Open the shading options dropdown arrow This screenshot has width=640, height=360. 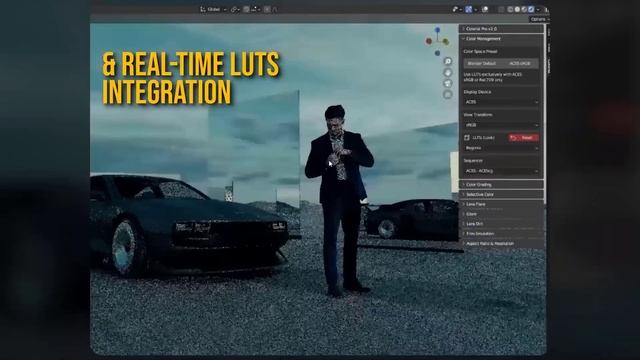pos(538,9)
